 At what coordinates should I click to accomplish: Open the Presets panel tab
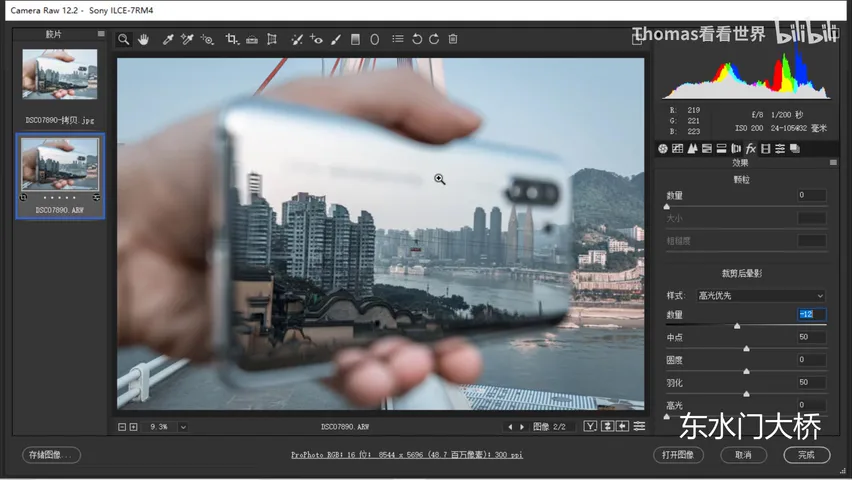pyautogui.click(x=780, y=148)
